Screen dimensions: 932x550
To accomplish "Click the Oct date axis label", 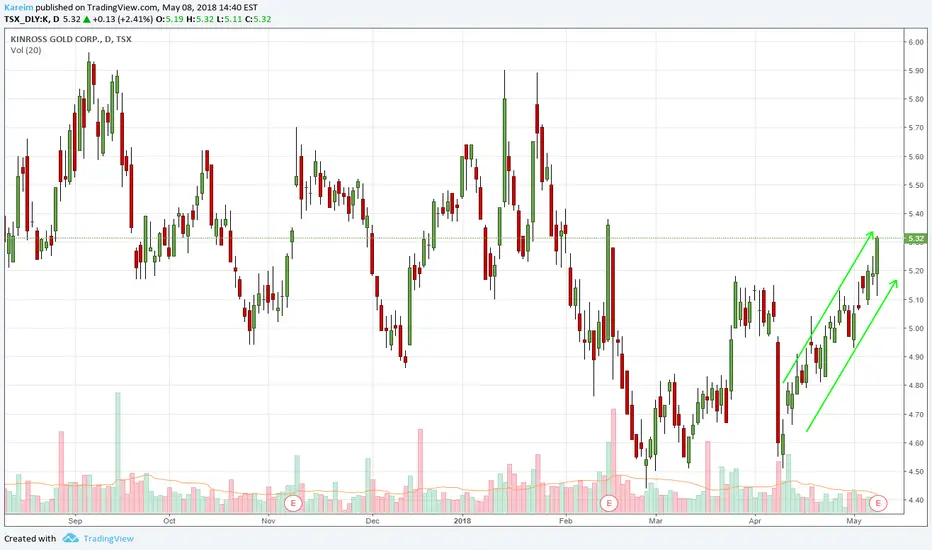I will pos(169,521).
